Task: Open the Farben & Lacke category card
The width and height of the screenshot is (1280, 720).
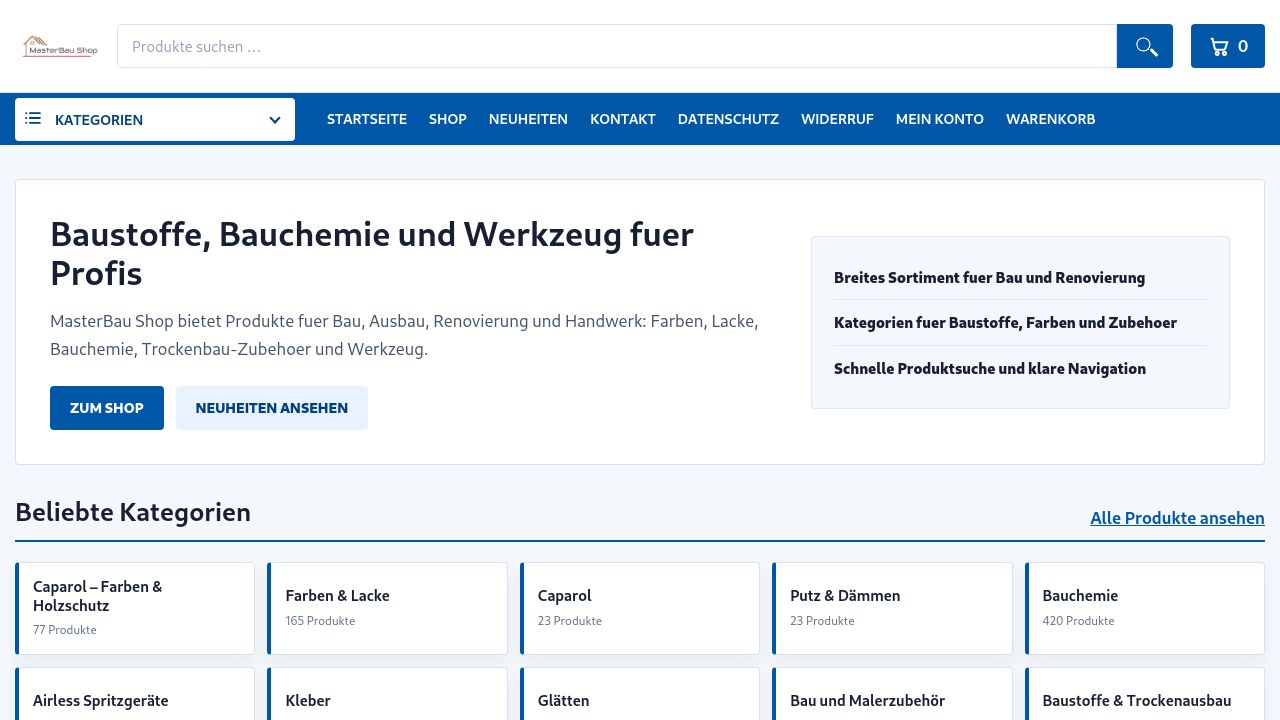Action: tap(387, 608)
